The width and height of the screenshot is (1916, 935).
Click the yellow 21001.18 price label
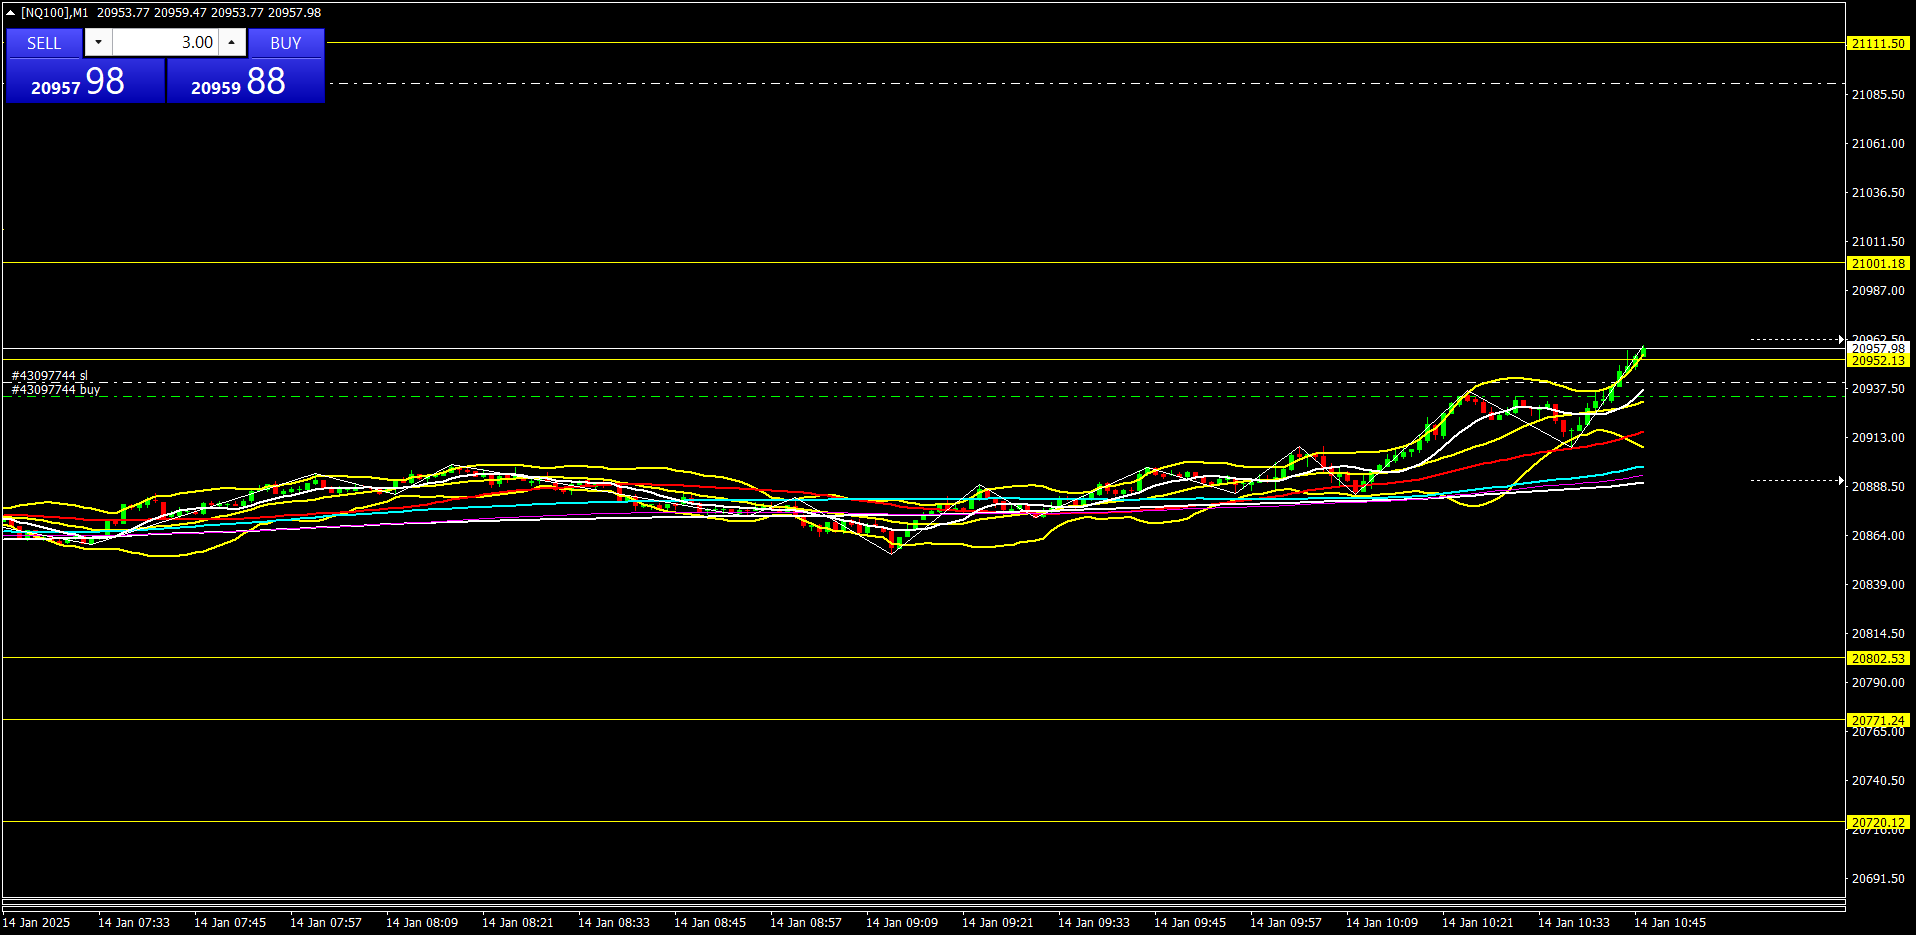1878,264
